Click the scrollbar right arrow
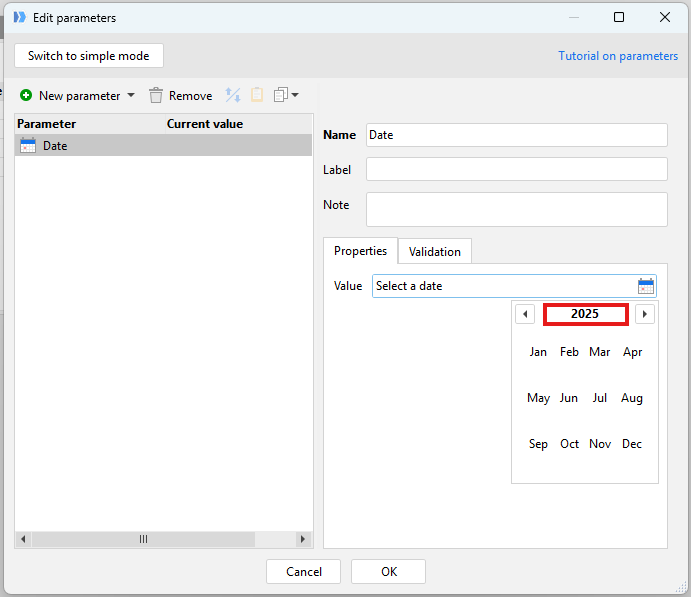The image size is (691, 597). tap(303, 539)
